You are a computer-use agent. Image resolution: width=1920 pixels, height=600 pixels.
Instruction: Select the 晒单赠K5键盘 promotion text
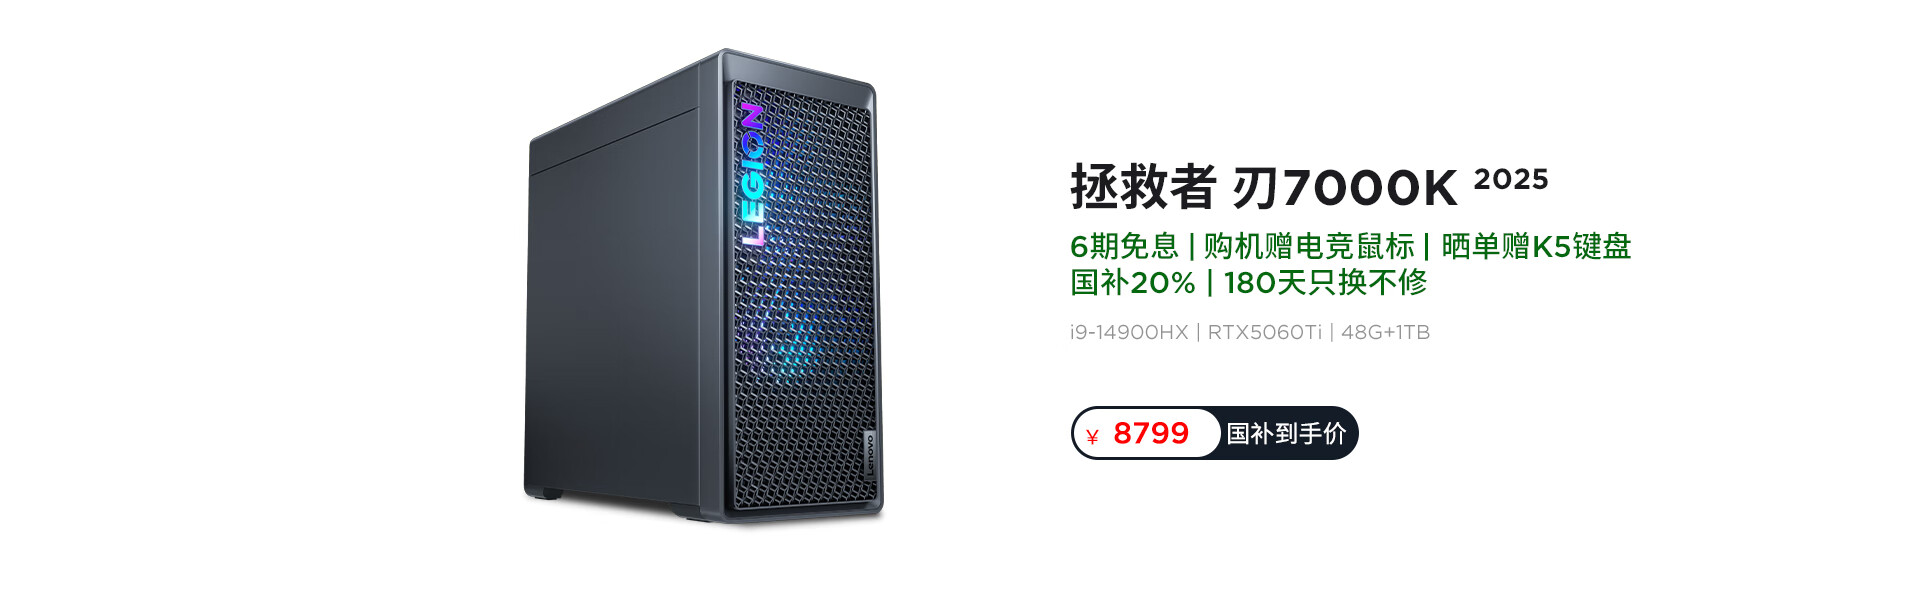click(1536, 246)
